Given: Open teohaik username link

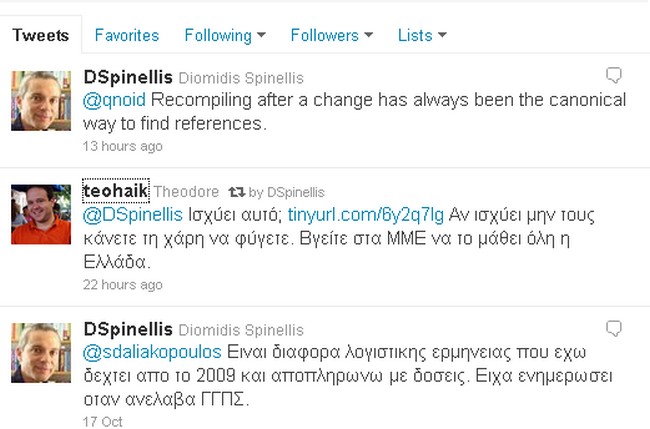Looking at the screenshot, I should [115, 191].
